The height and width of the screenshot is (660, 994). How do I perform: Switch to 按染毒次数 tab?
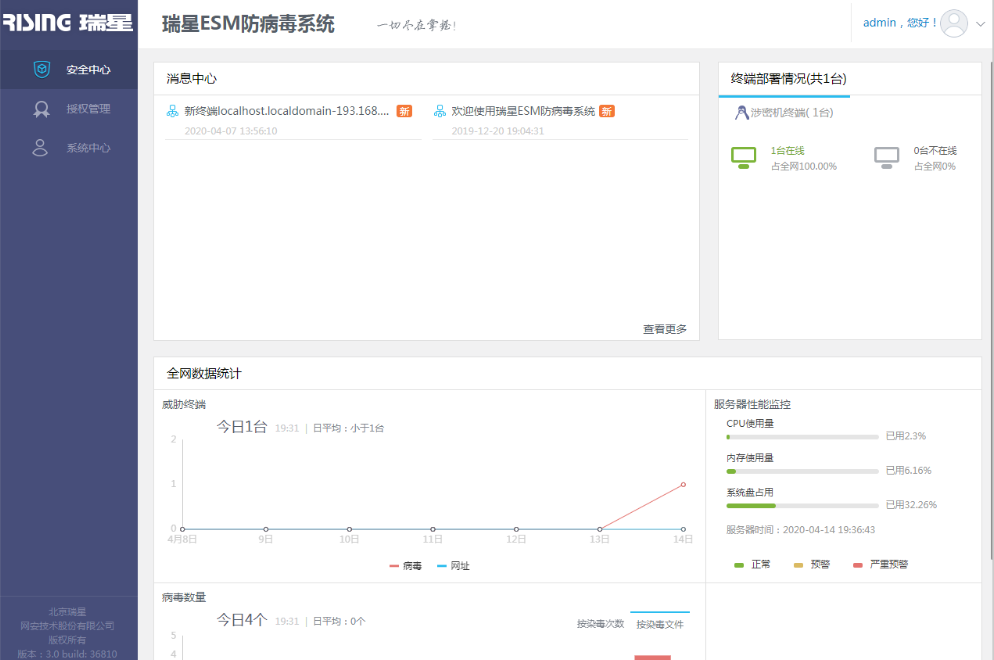(600, 624)
